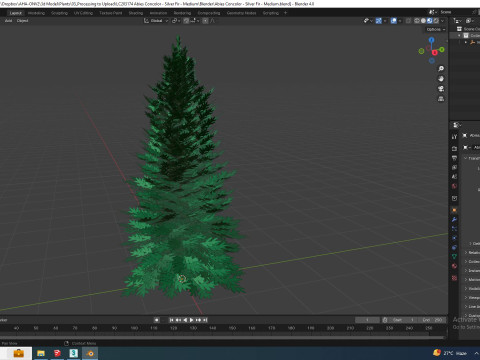Click the blue Z axis gizmo ball

point(432,40)
